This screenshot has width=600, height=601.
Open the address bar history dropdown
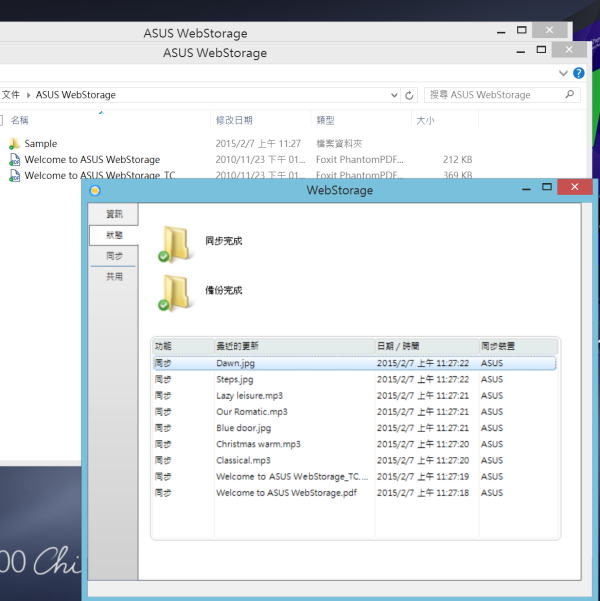point(394,95)
